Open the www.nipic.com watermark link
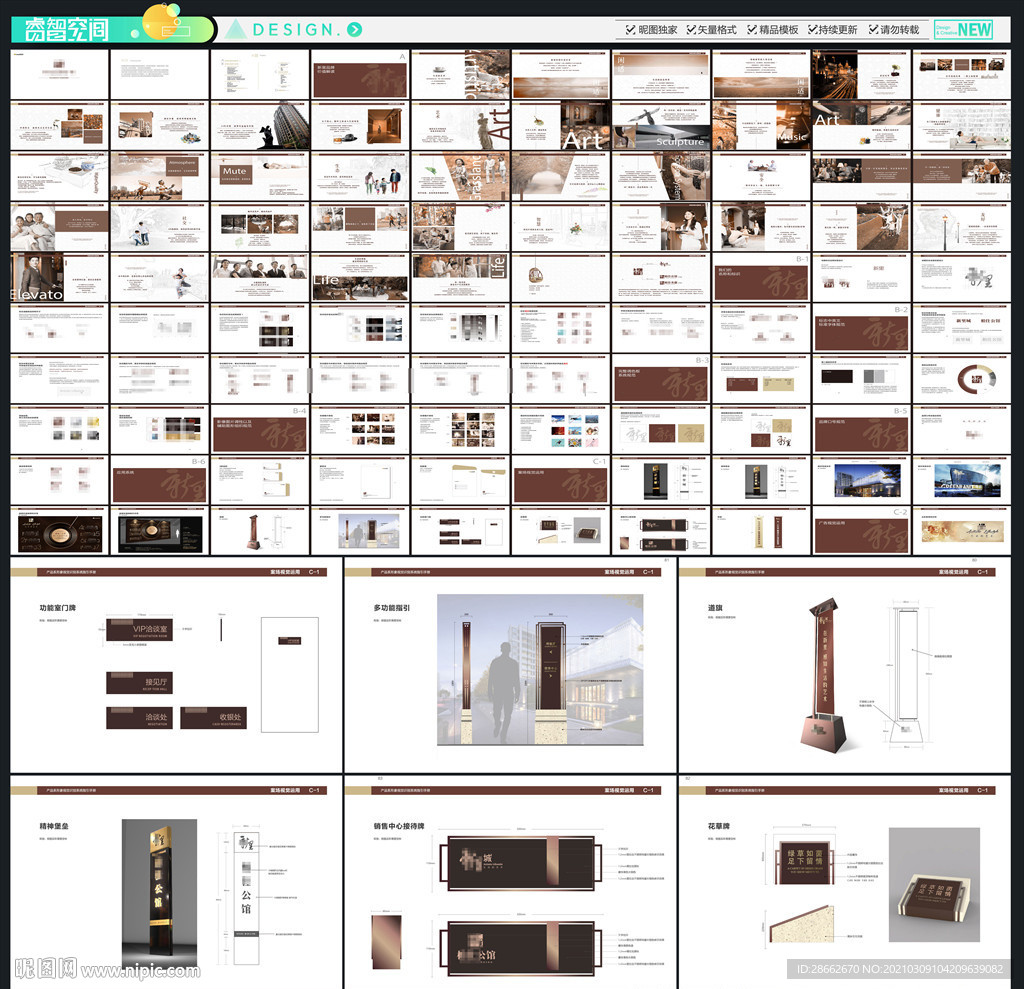 click(x=140, y=970)
